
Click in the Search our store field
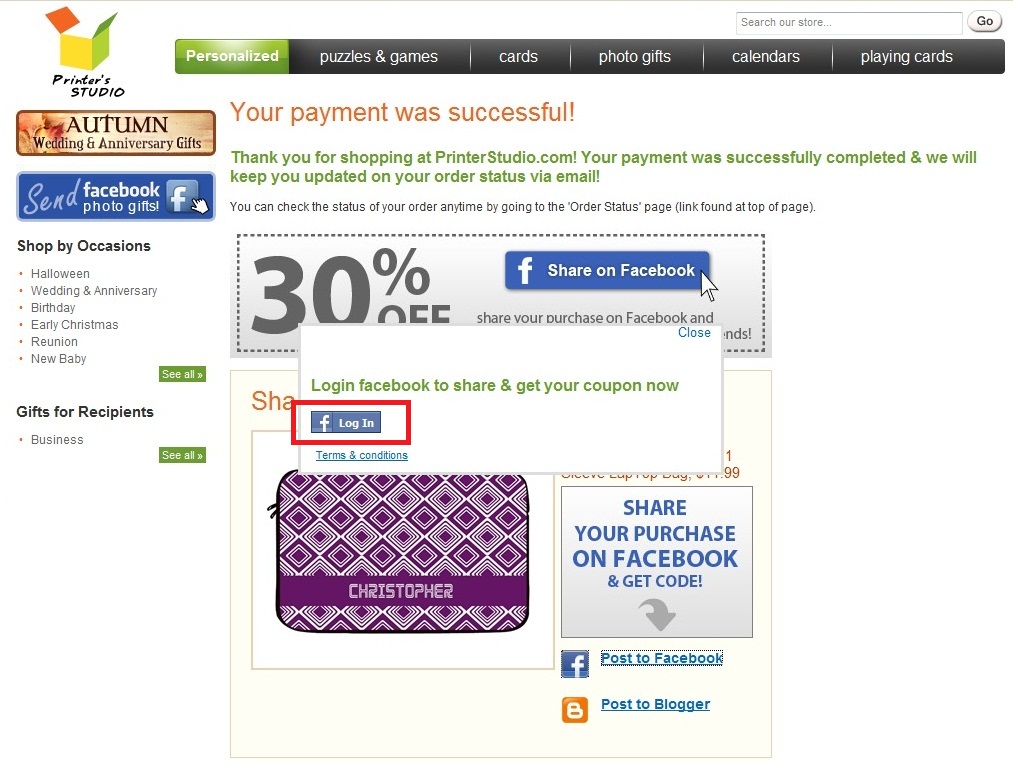[x=849, y=23]
